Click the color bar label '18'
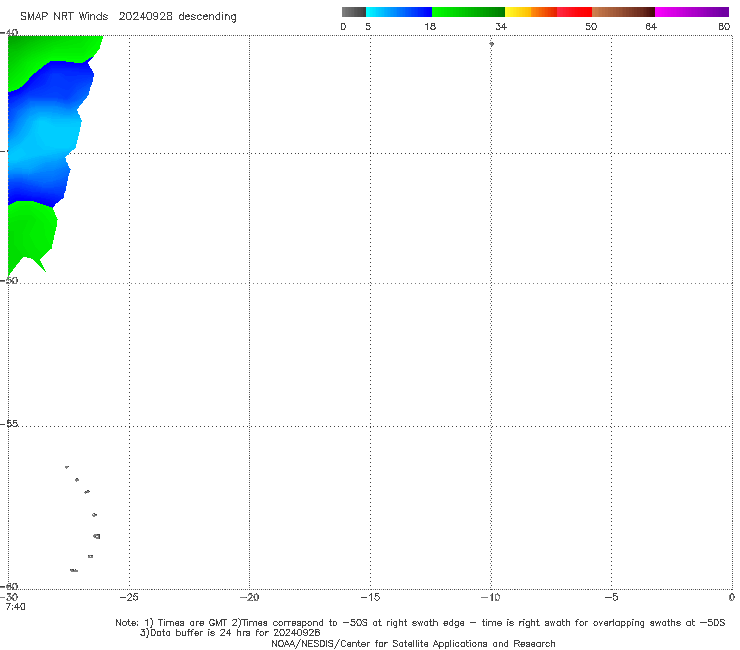 430,27
